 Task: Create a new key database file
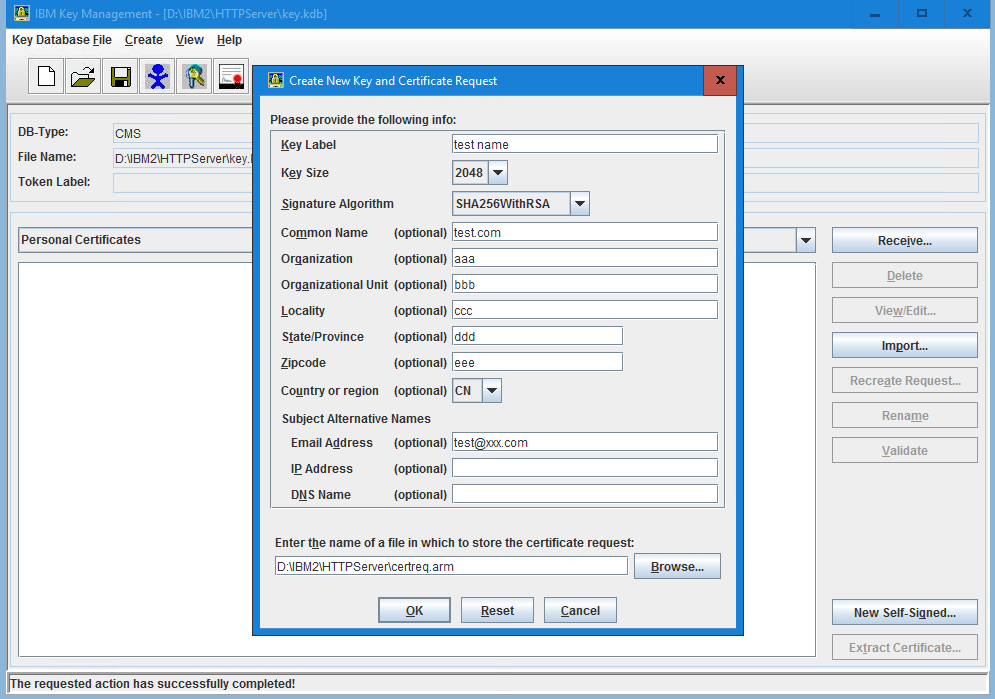click(45, 76)
